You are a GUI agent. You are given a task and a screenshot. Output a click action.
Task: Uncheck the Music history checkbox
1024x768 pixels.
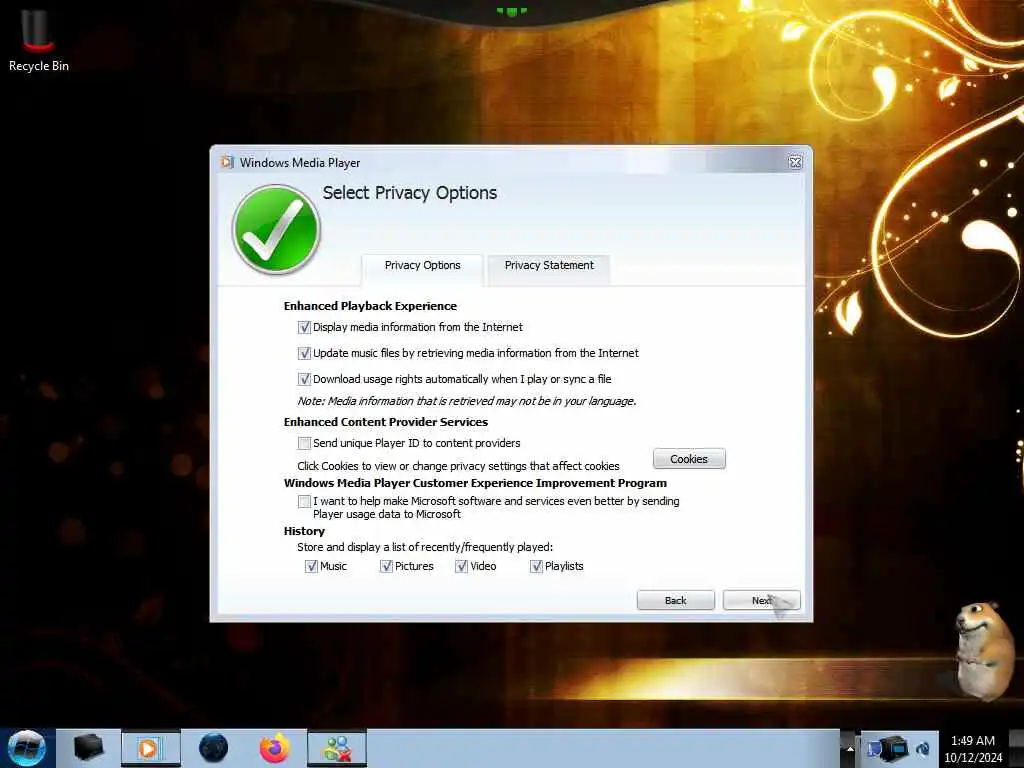pos(311,566)
